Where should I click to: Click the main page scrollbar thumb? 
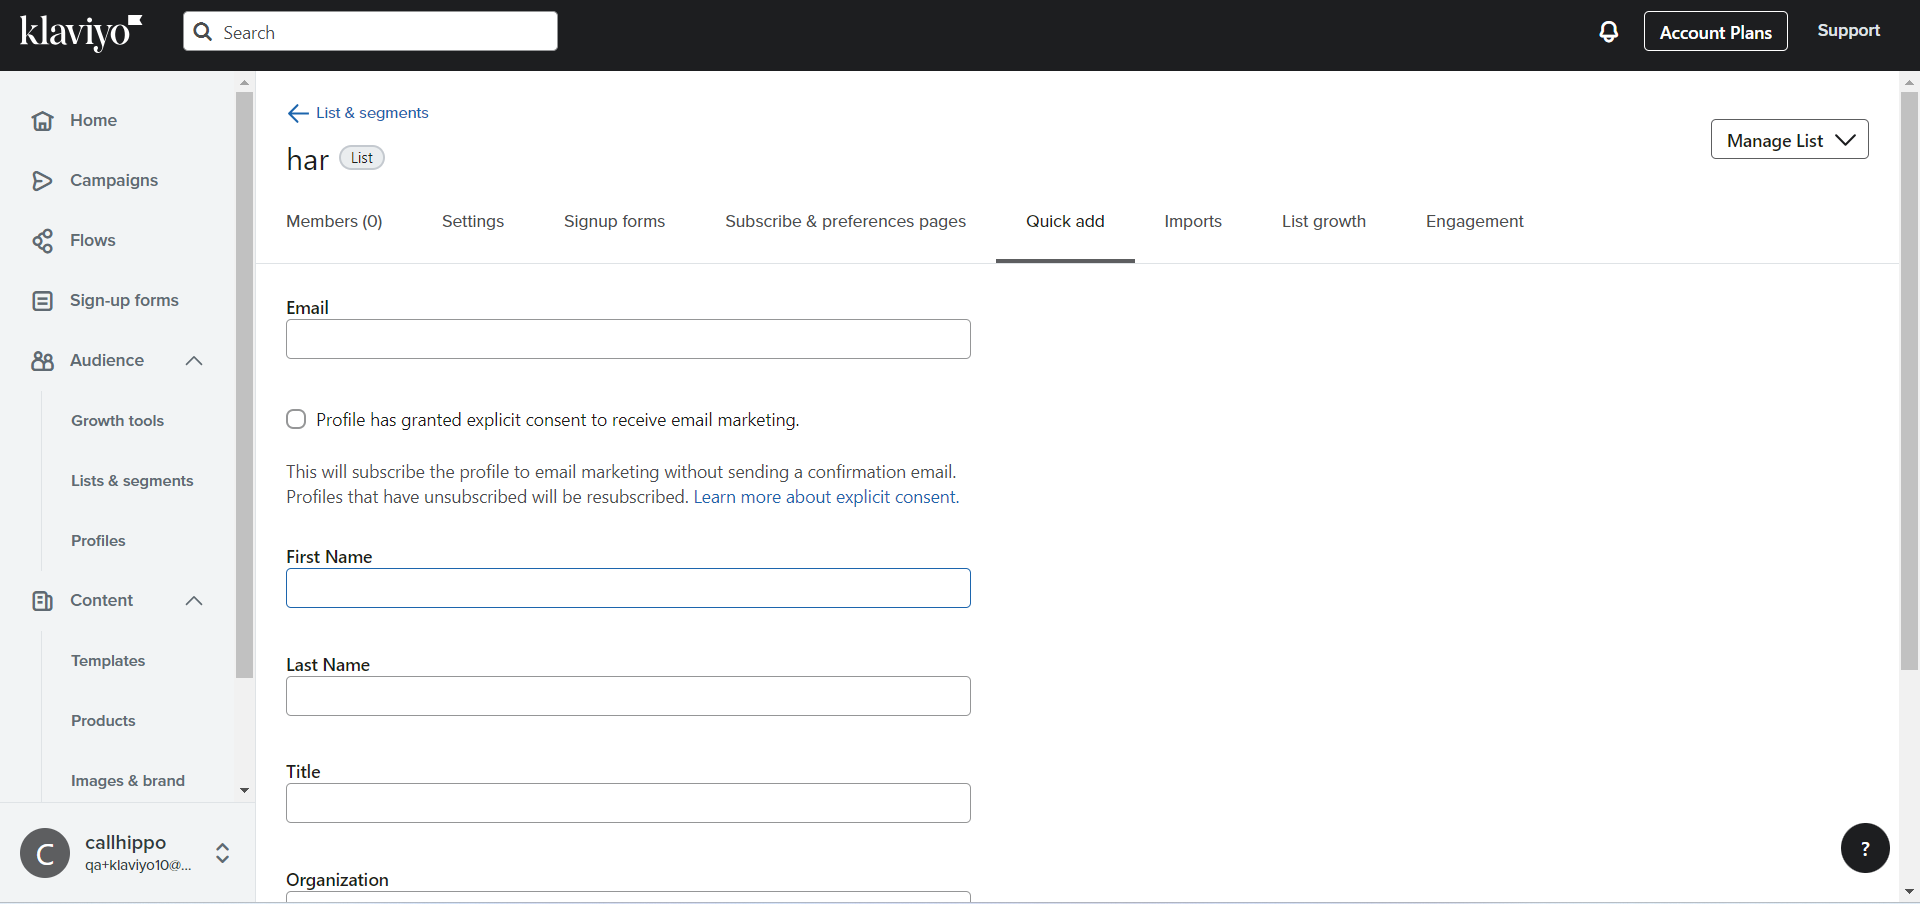[x=1909, y=380]
